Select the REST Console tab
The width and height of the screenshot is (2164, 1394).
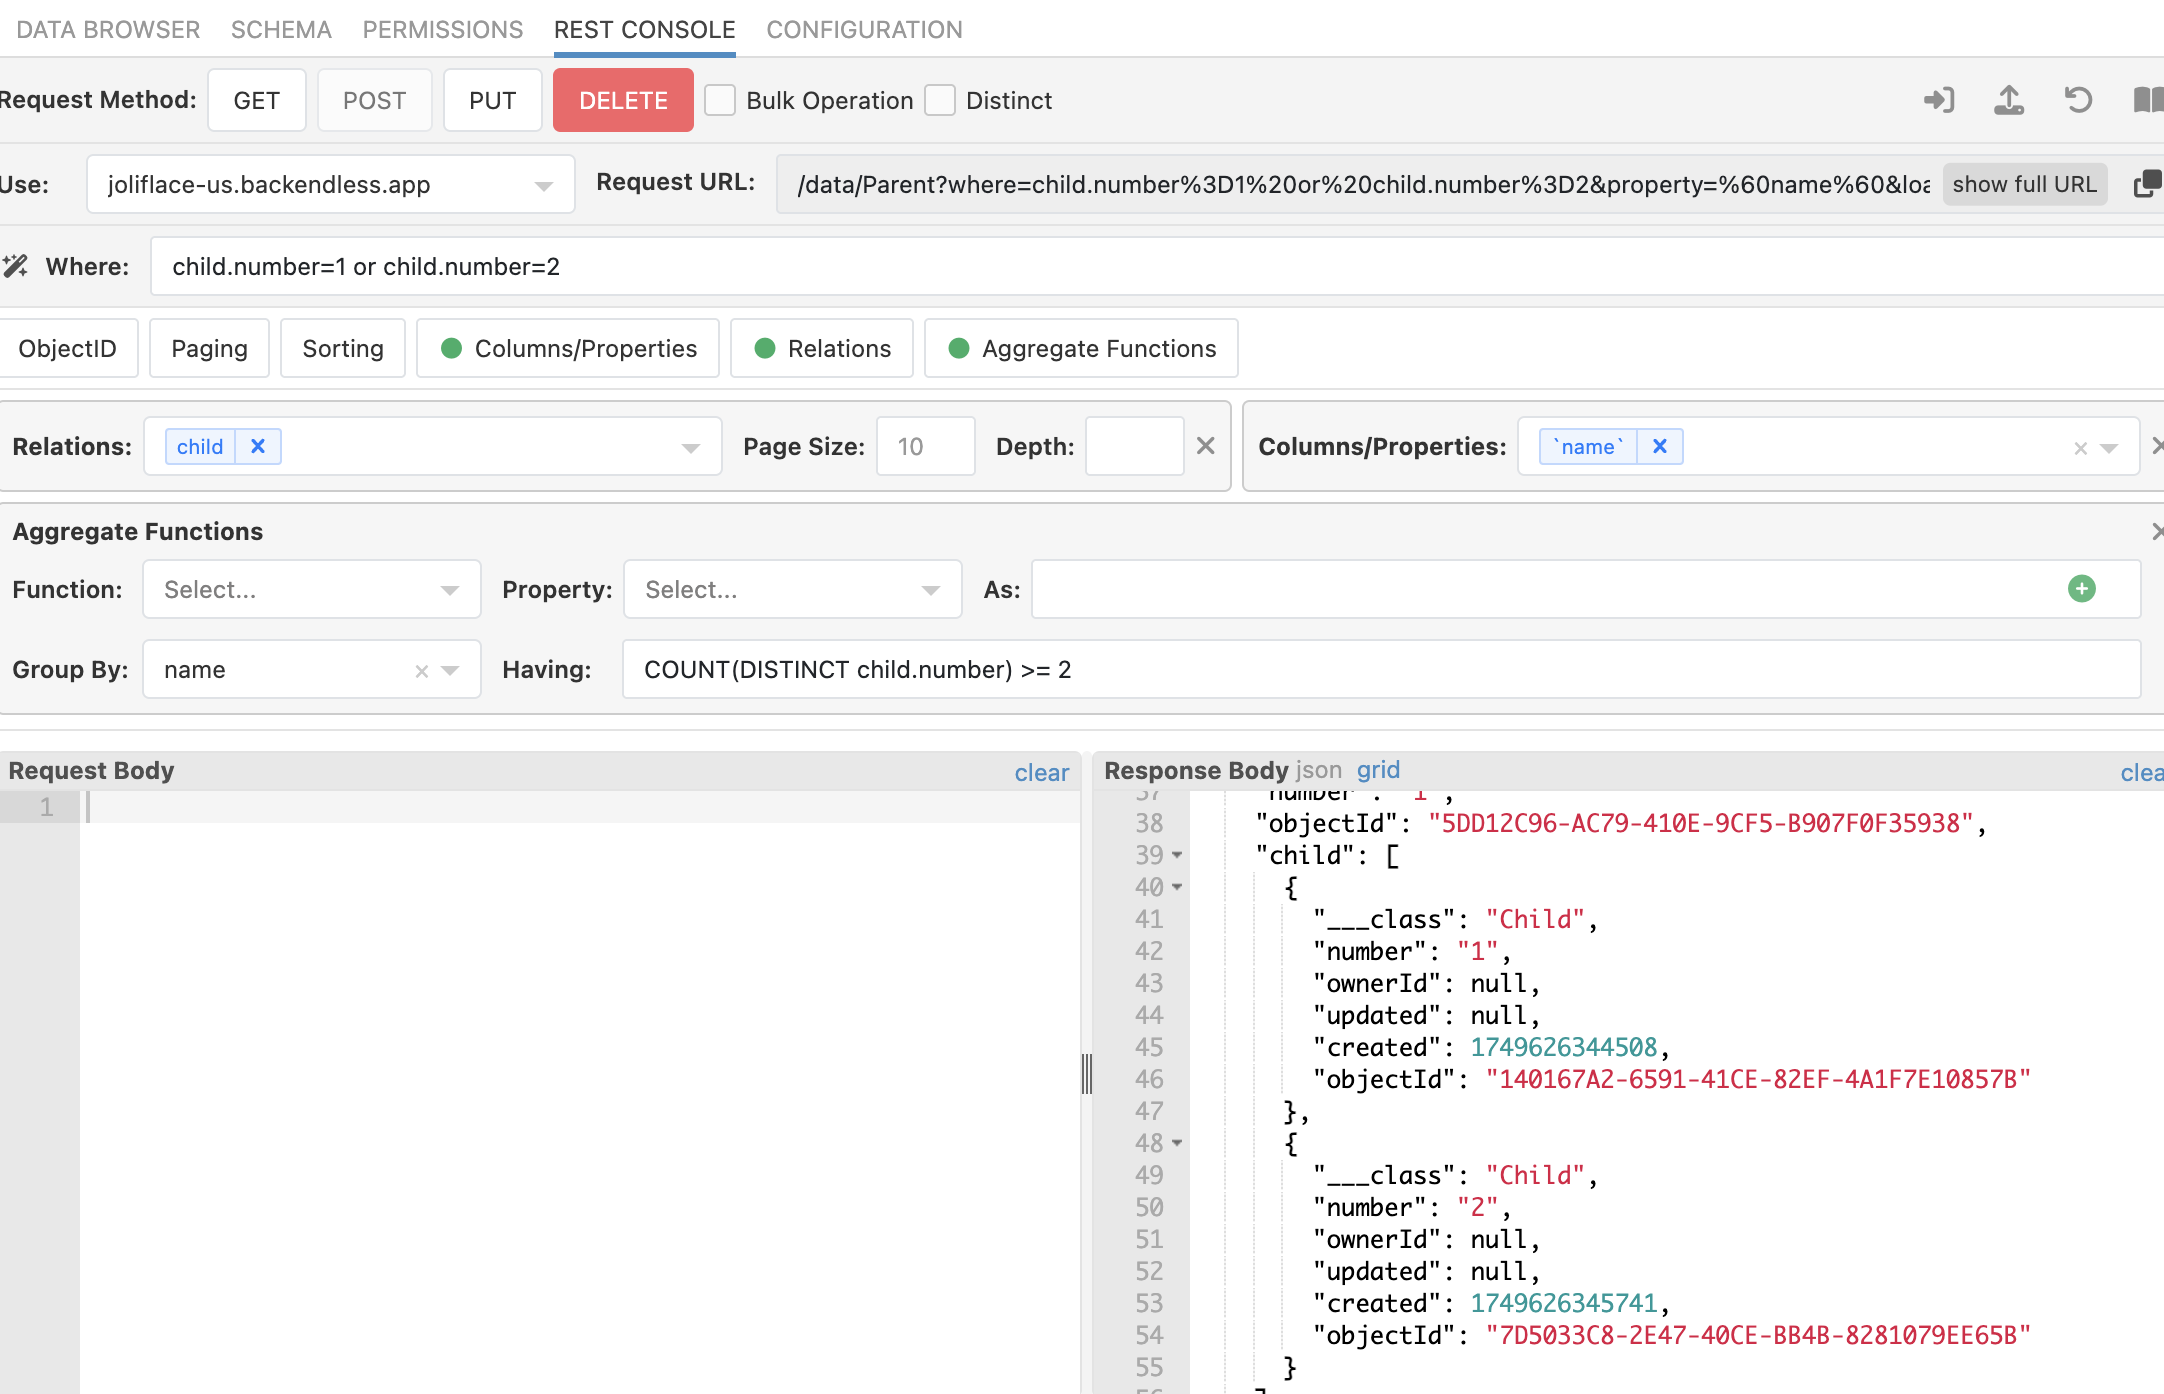coord(645,30)
